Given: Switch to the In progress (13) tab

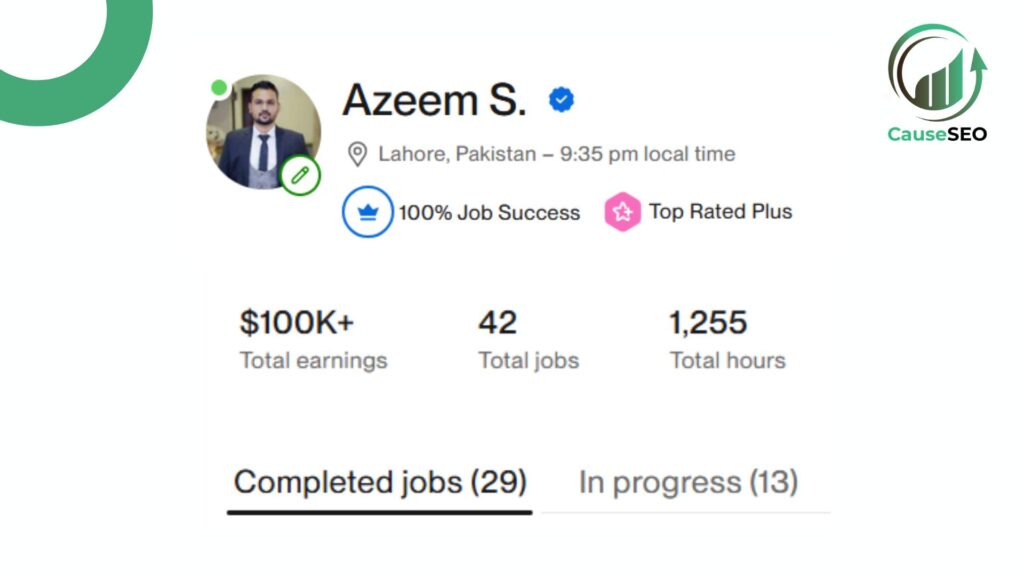Looking at the screenshot, I should (688, 483).
